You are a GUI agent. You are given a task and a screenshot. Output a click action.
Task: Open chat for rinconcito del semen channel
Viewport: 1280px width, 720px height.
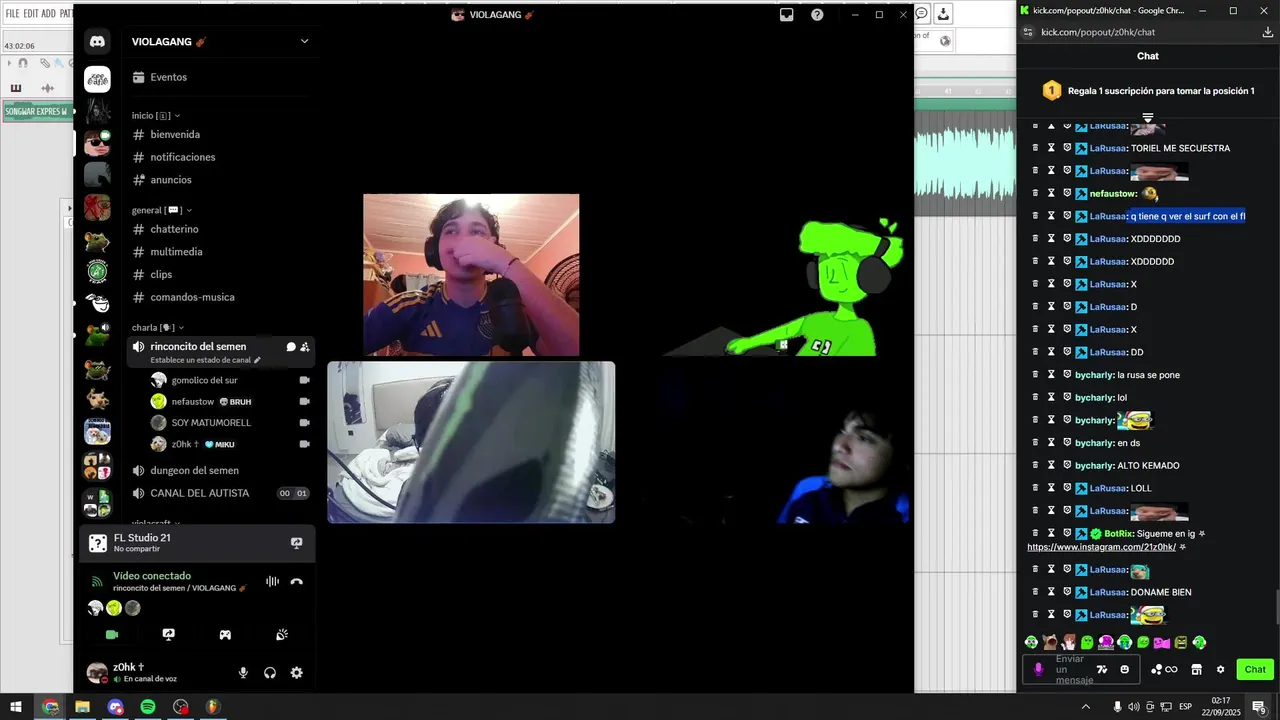point(291,347)
